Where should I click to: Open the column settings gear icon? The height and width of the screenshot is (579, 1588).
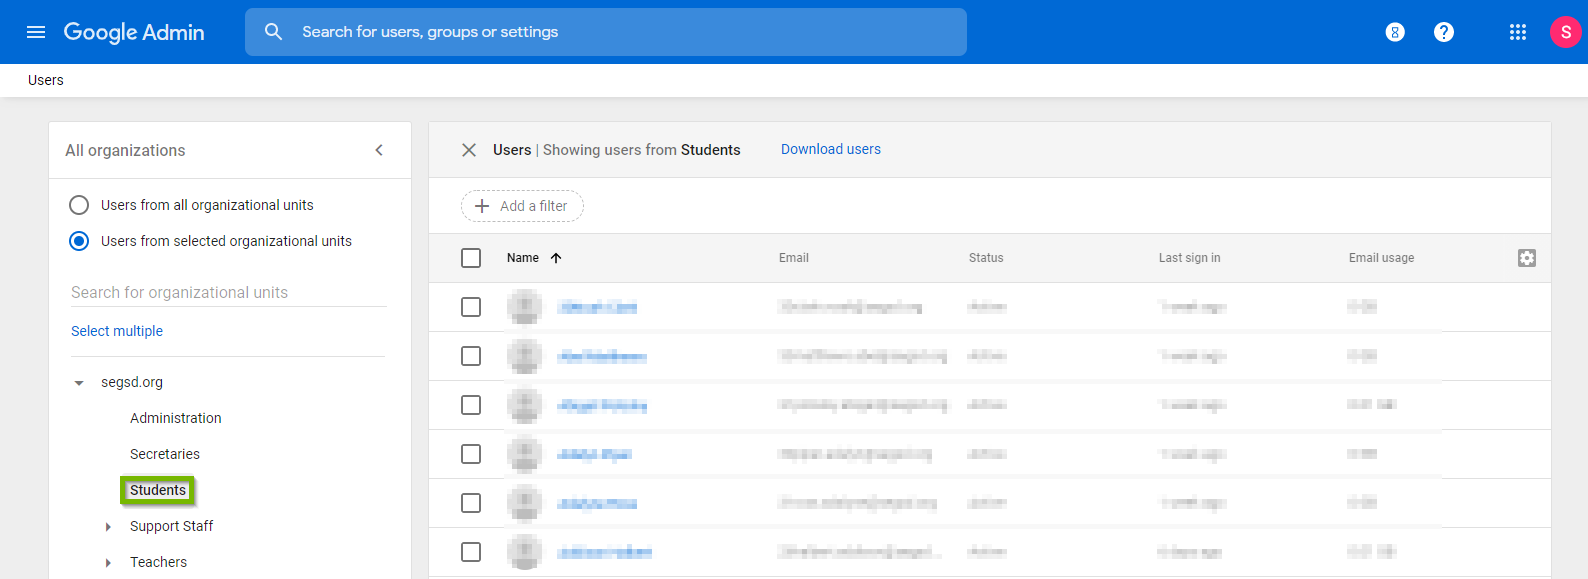click(x=1527, y=258)
